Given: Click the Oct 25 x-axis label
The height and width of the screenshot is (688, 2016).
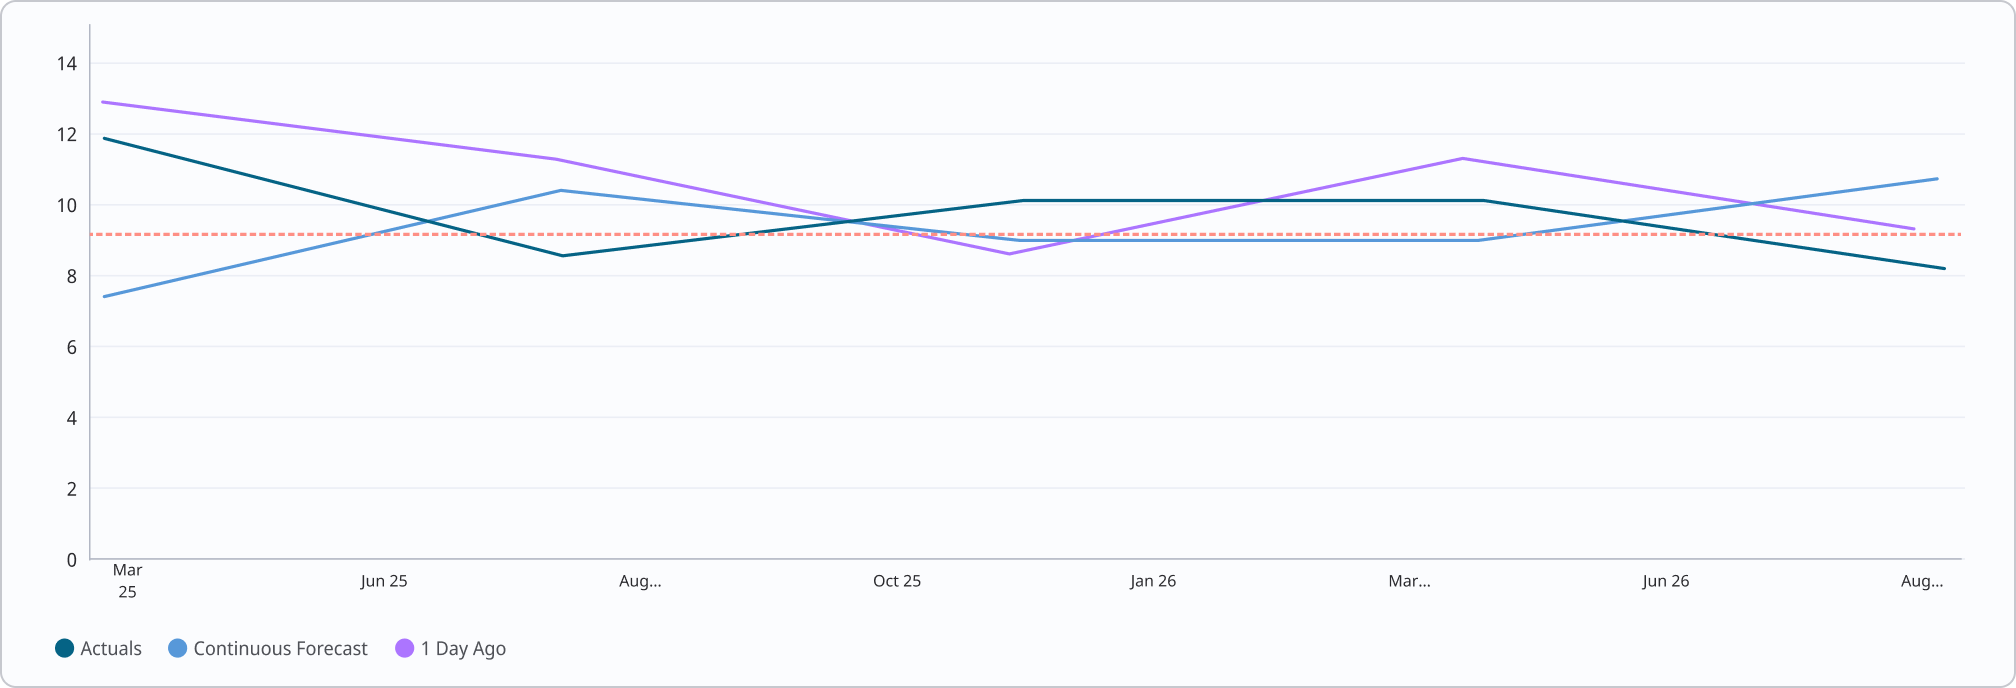Looking at the screenshot, I should [x=897, y=581].
